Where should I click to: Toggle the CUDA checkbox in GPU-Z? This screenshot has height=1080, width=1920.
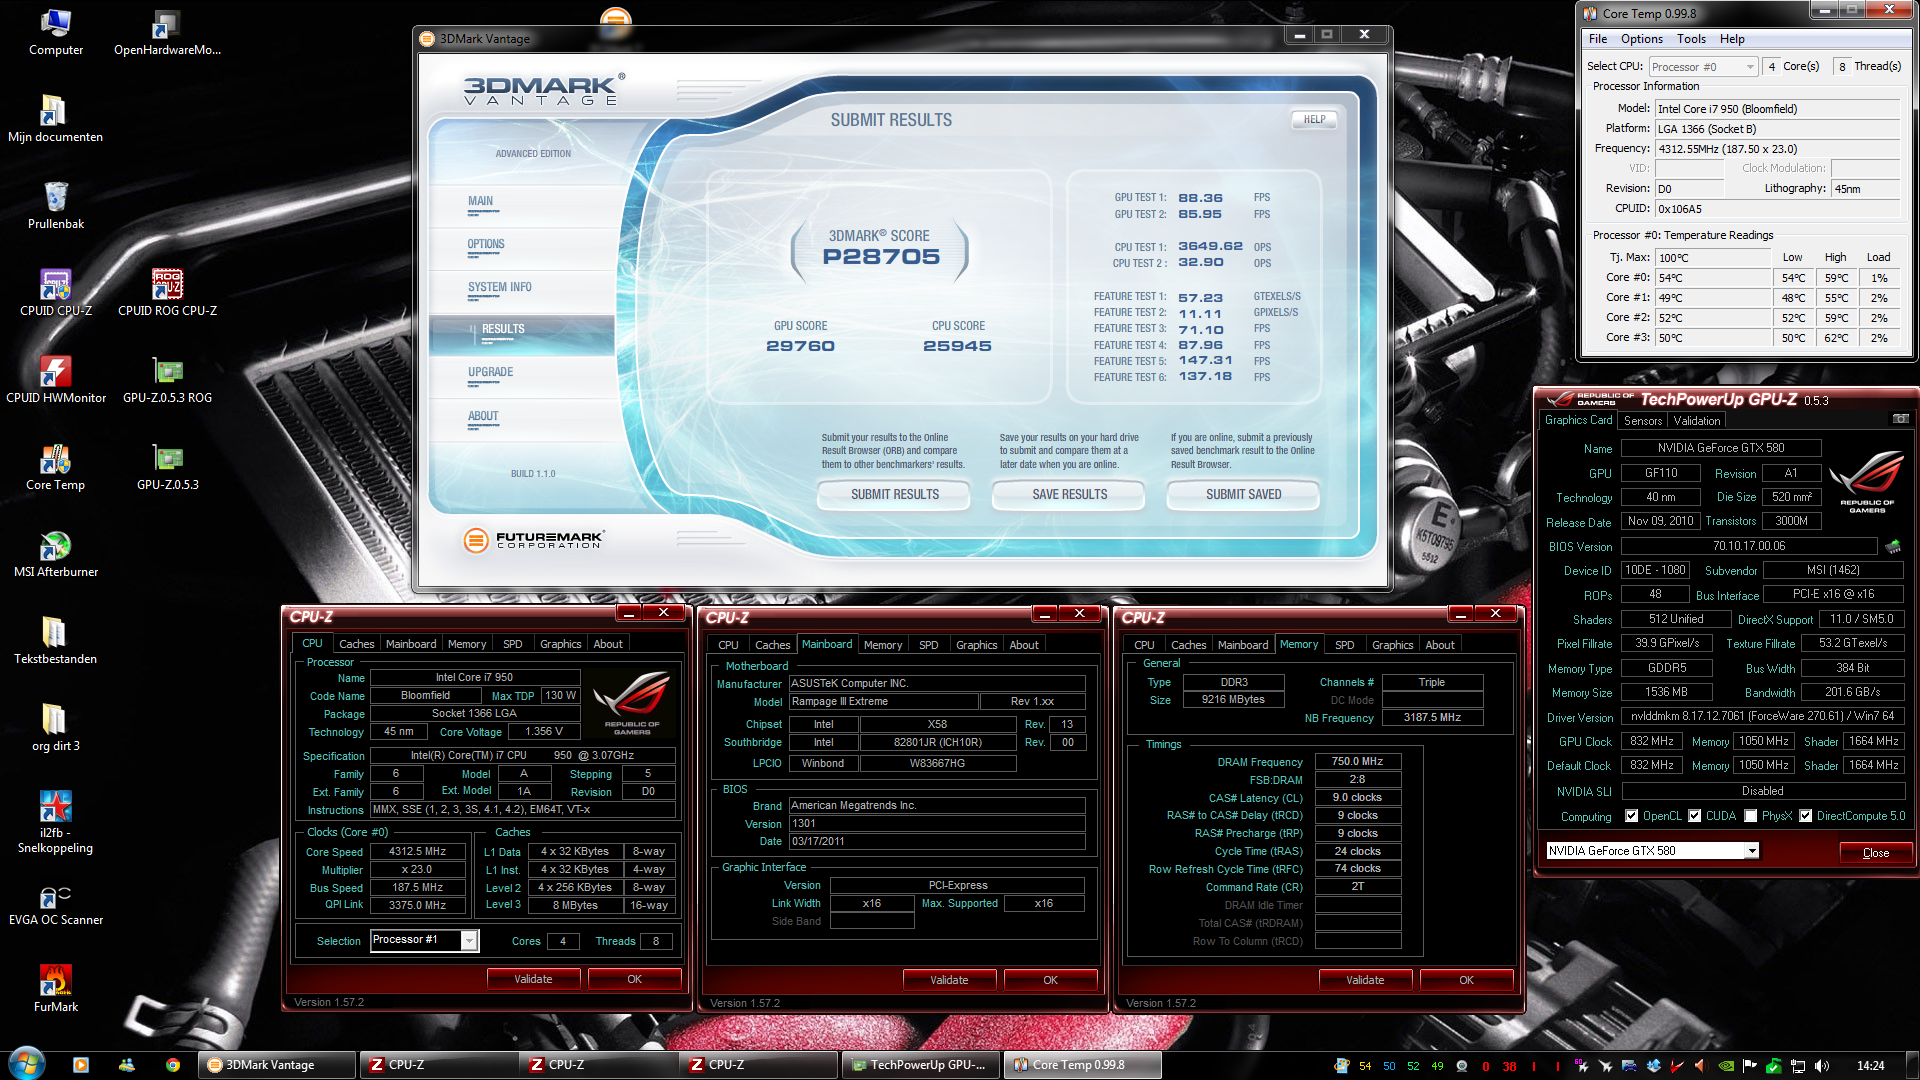click(1694, 816)
